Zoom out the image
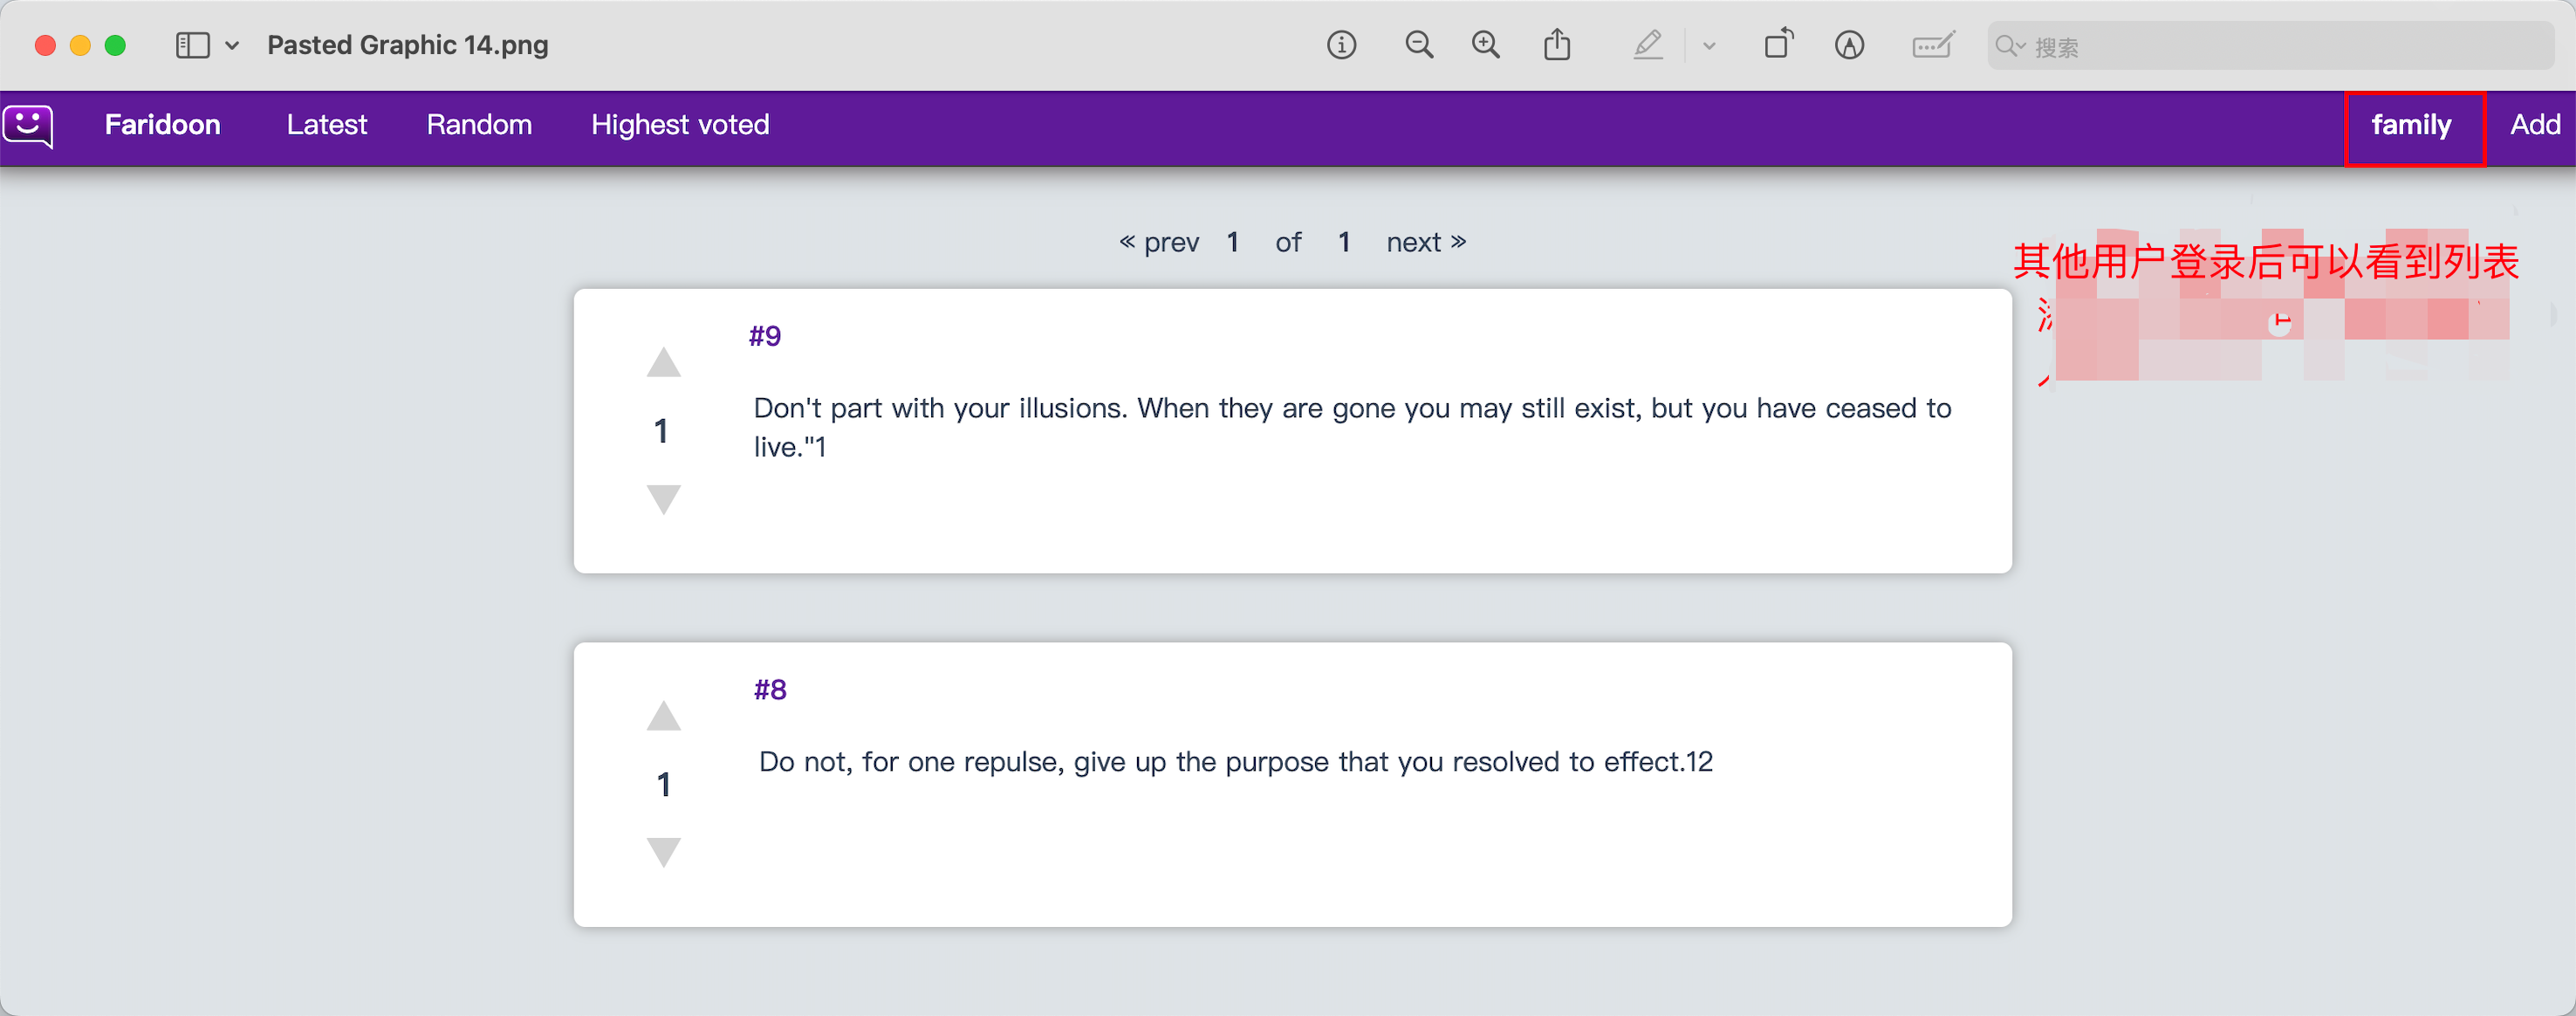Screen dimensions: 2576x1016 [1419, 45]
